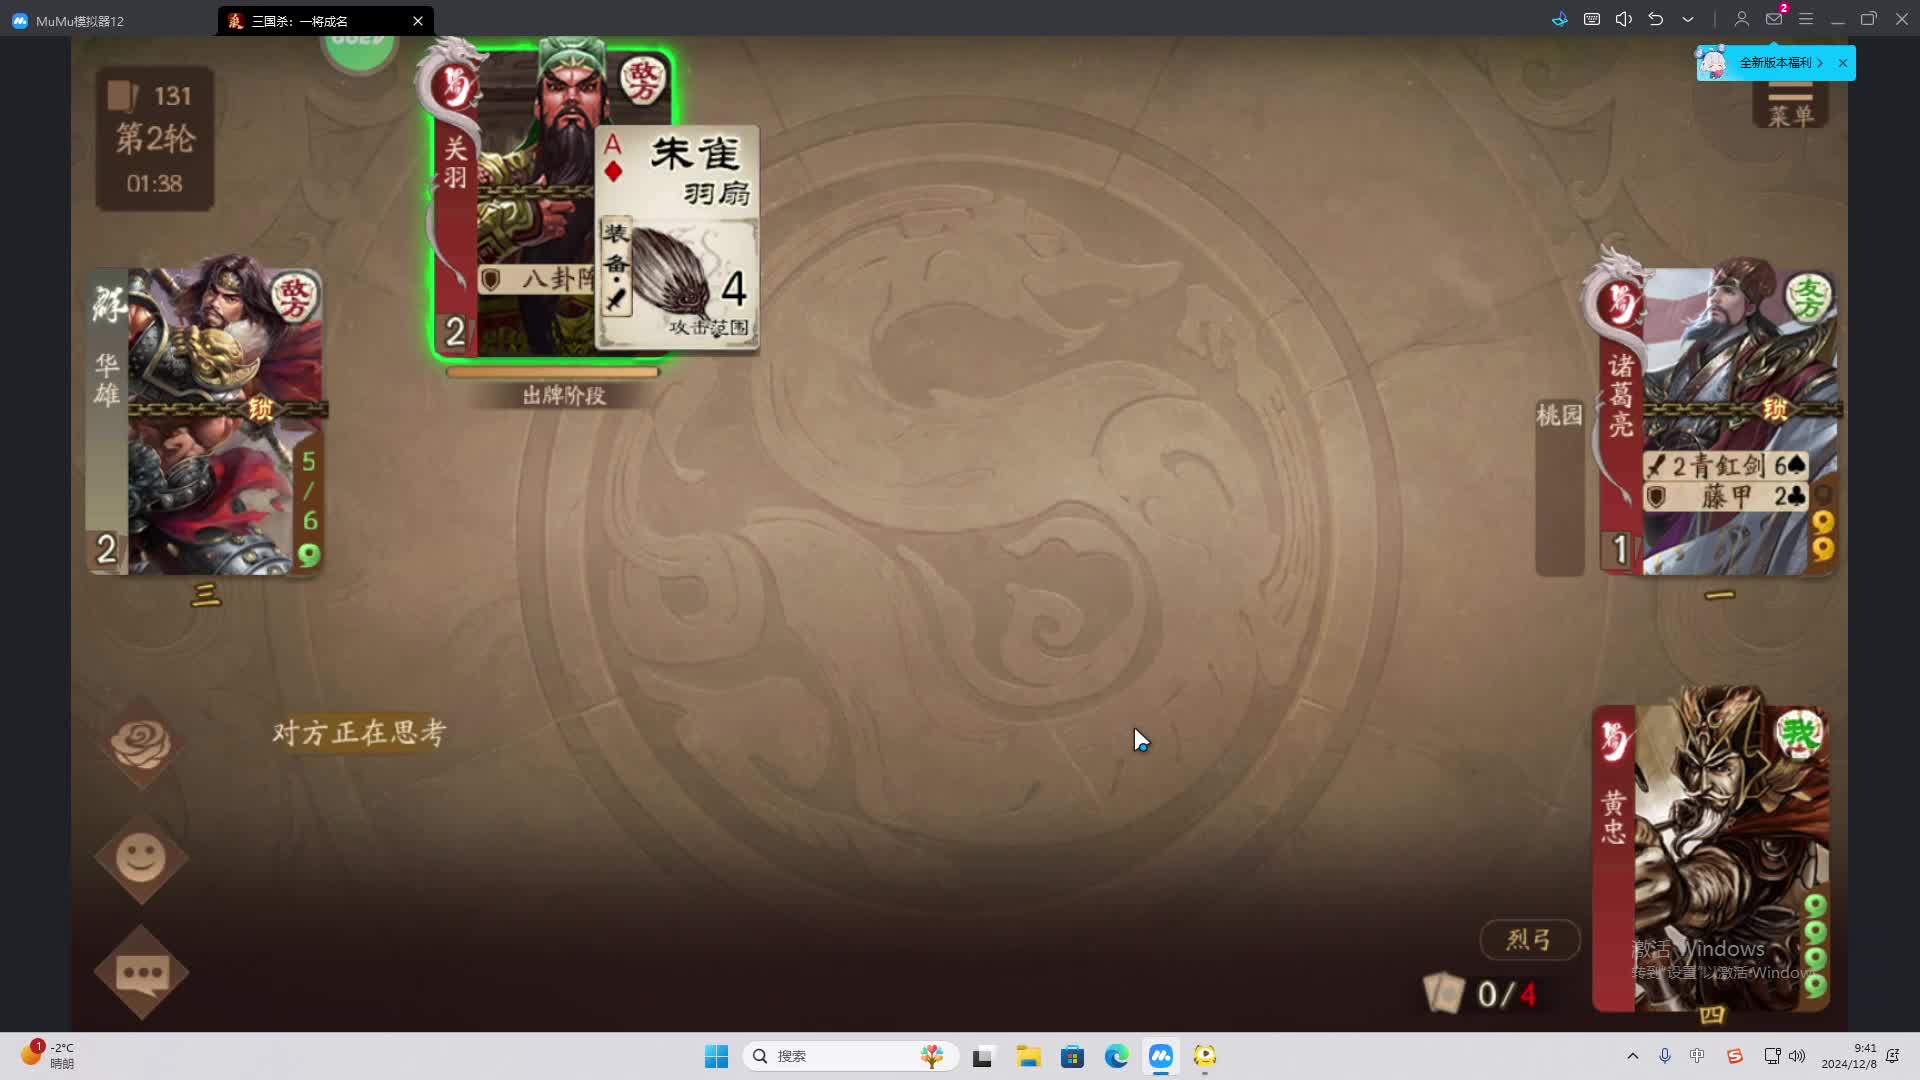
Task: Expand Windows system tray hidden icons
Action: click(1633, 1056)
